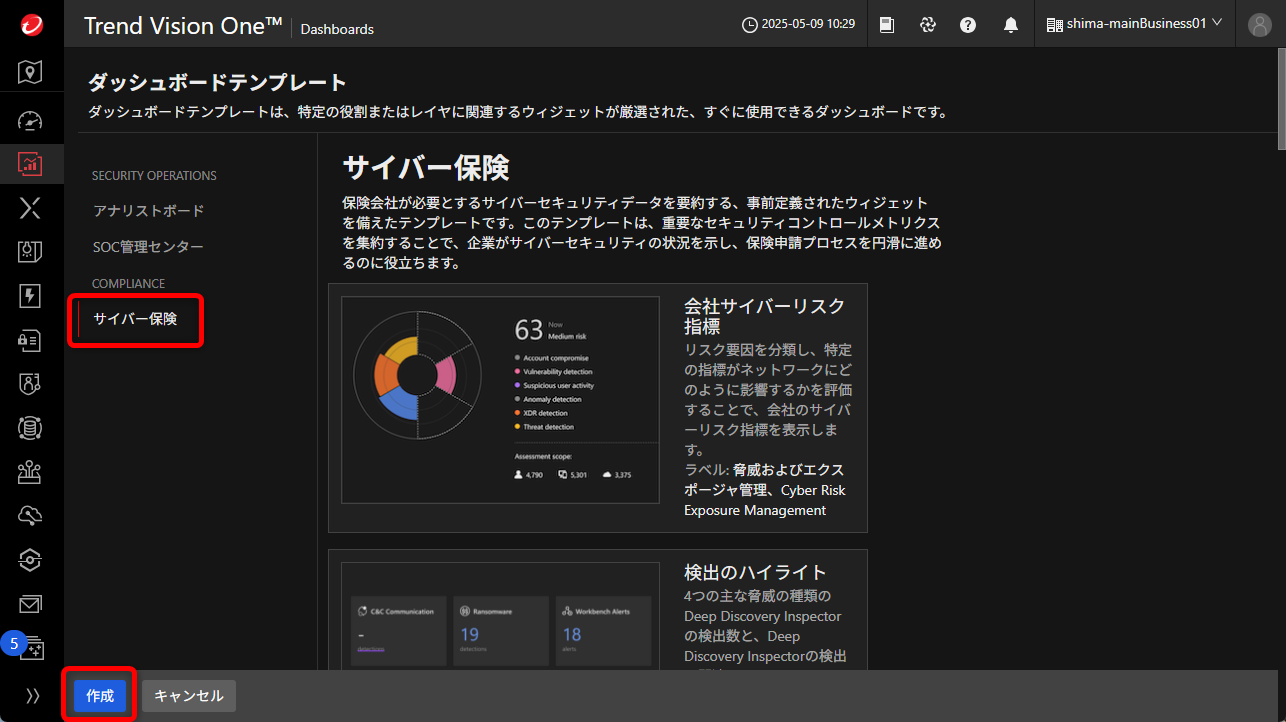Viewport: 1286px width, 722px height.
Task: Open the email envelope sidebar icon
Action: click(31, 604)
